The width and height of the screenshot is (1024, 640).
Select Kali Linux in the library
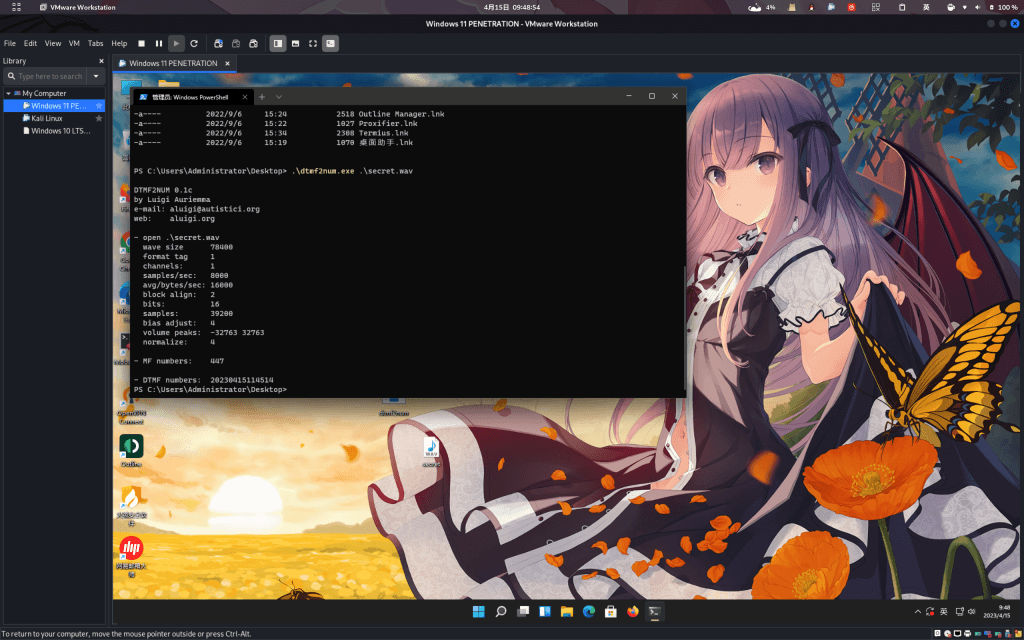tap(47, 118)
